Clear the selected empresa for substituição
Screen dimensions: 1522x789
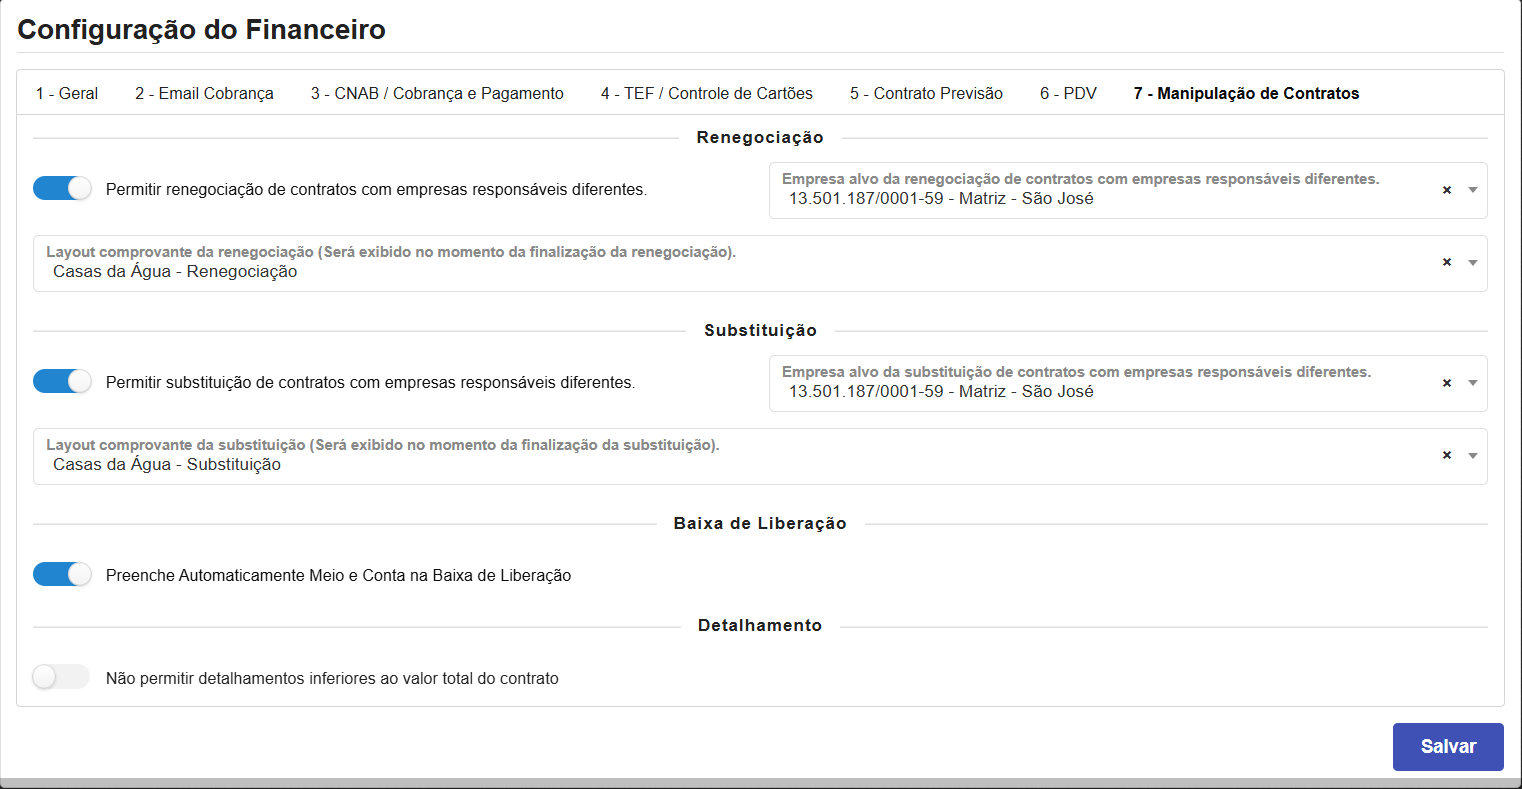click(x=1446, y=382)
